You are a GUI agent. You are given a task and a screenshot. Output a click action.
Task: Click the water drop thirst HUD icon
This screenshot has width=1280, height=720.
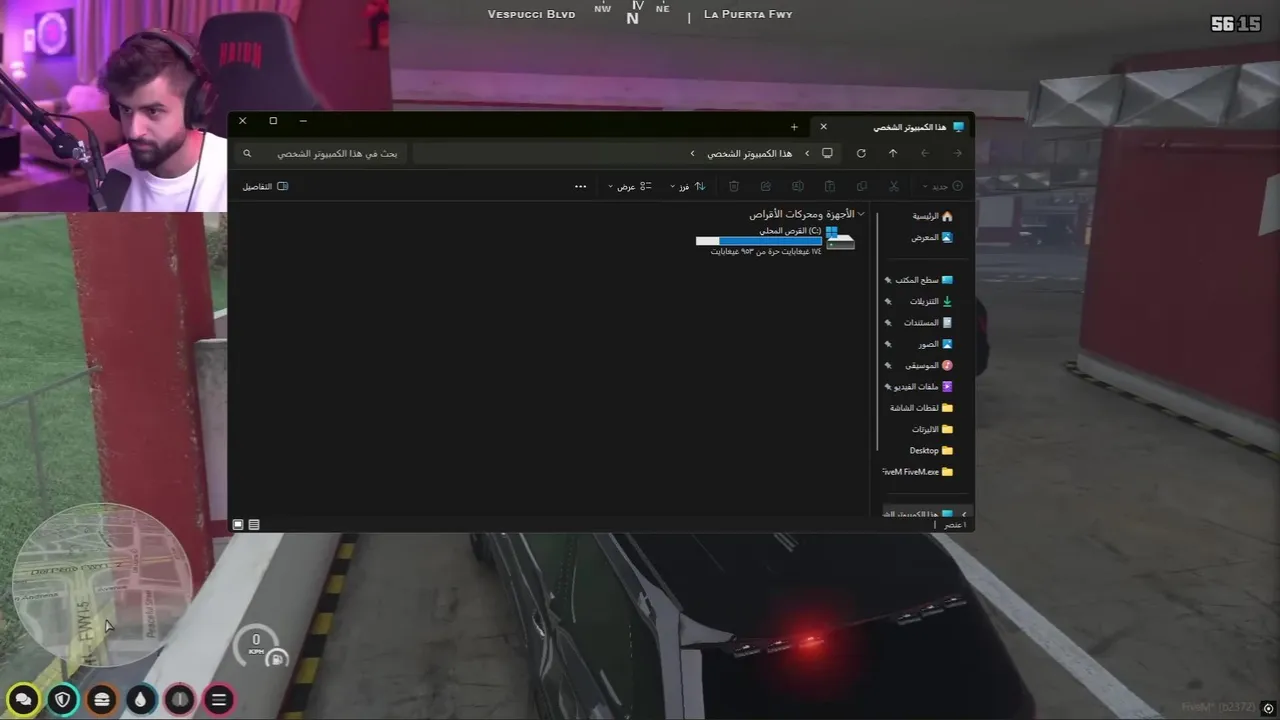click(141, 699)
